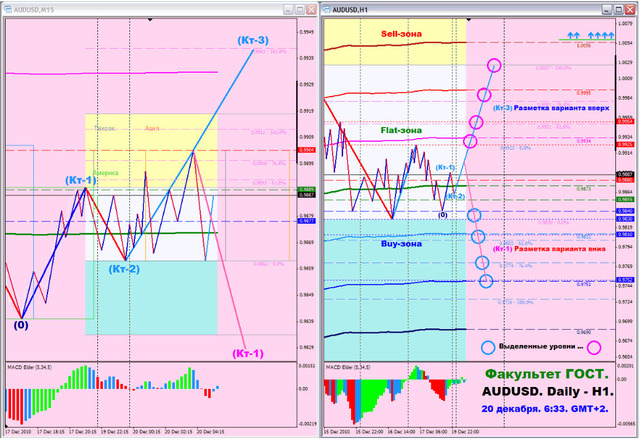Screen dimensions: 640x440
Task: Click the MACD Elder label in H1 window
Action: point(348,367)
